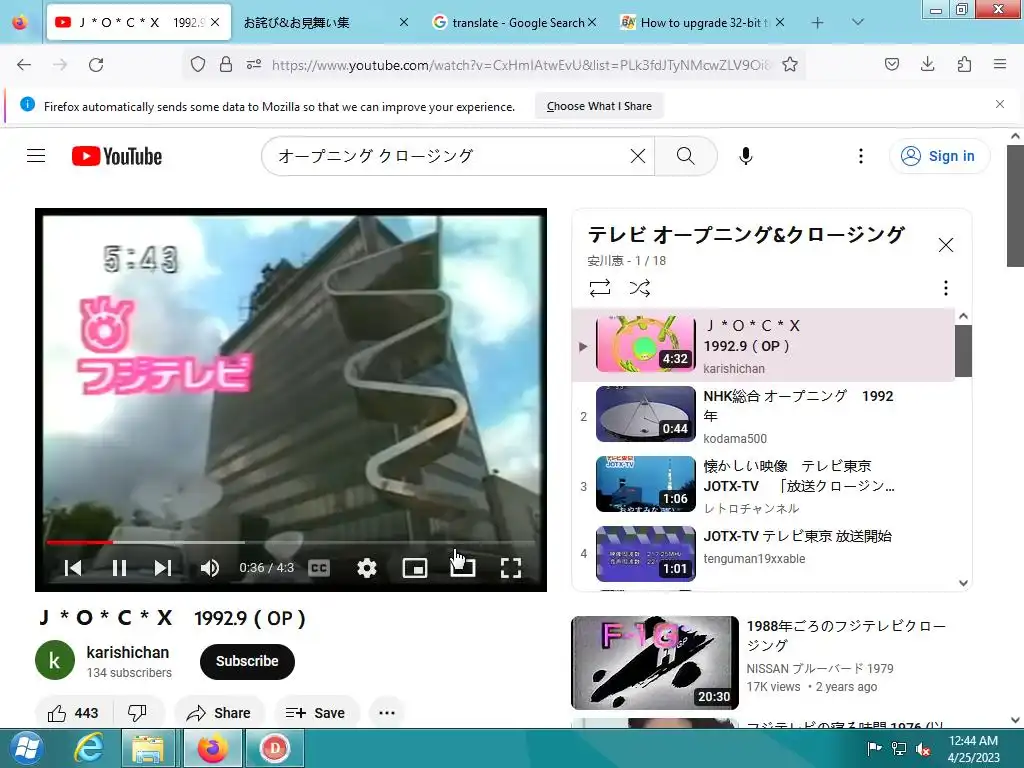Start voice search with microphone
Image resolution: width=1024 pixels, height=768 pixels.
coord(746,156)
